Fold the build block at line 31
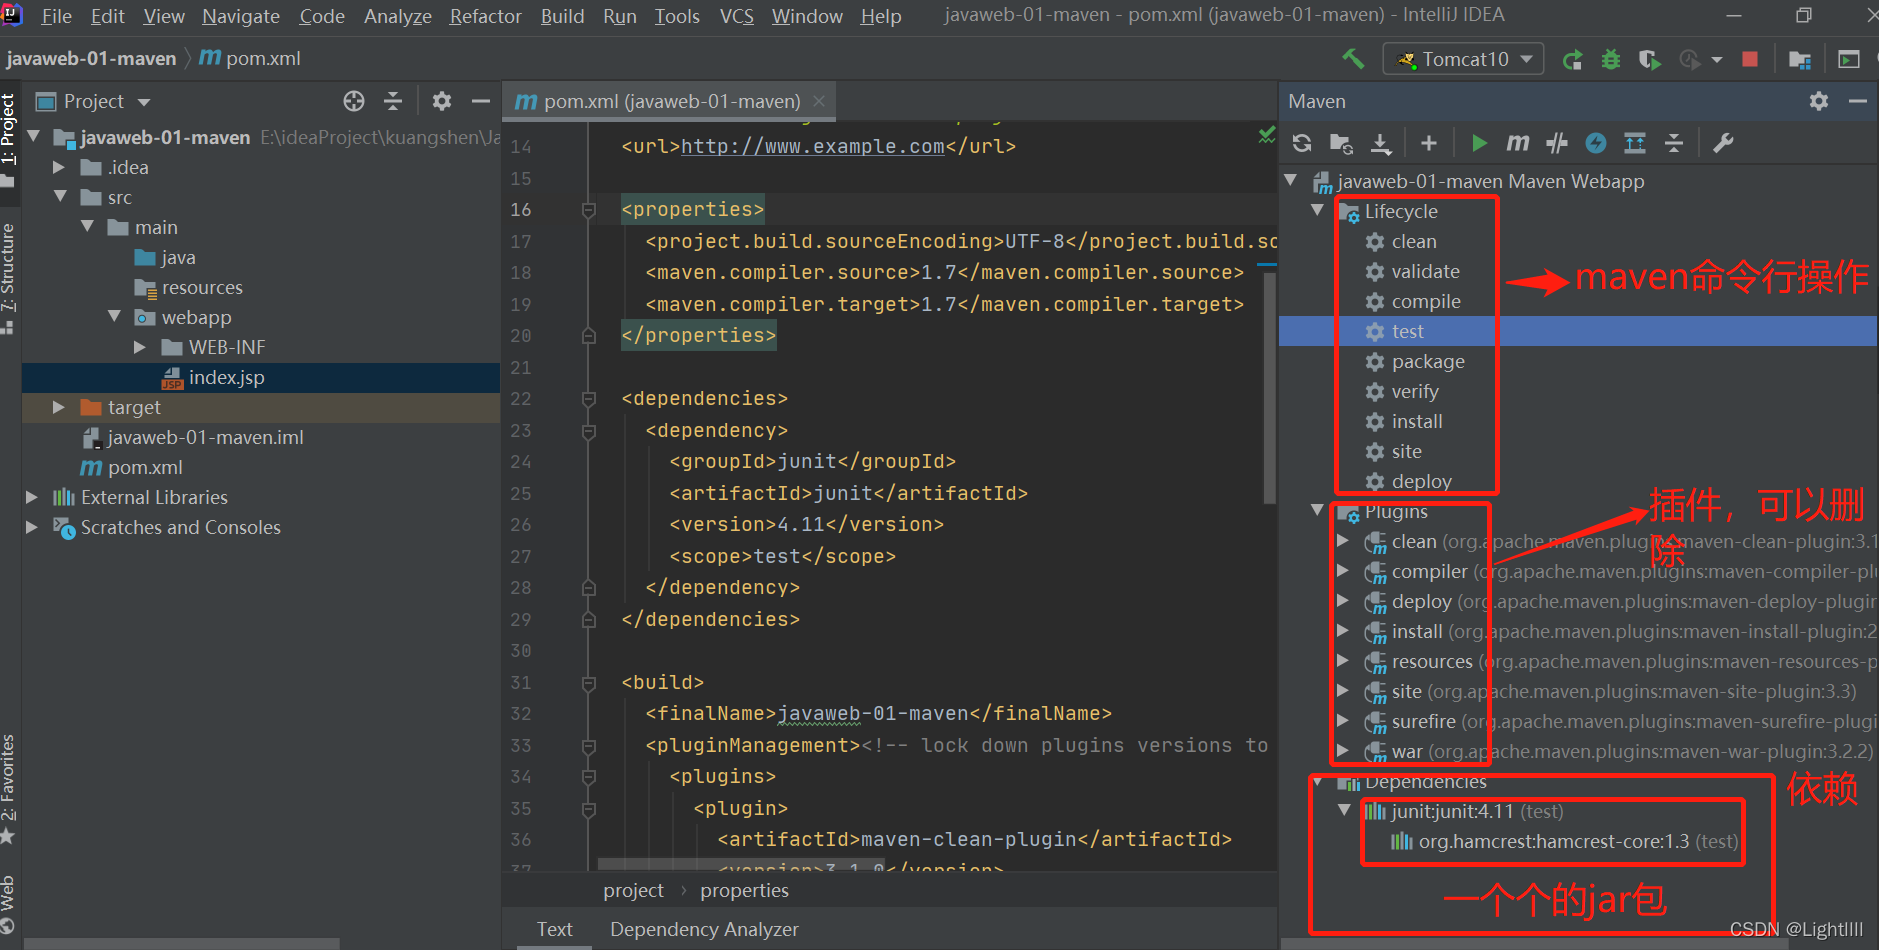Screen dimensions: 1879x950 coord(589,683)
